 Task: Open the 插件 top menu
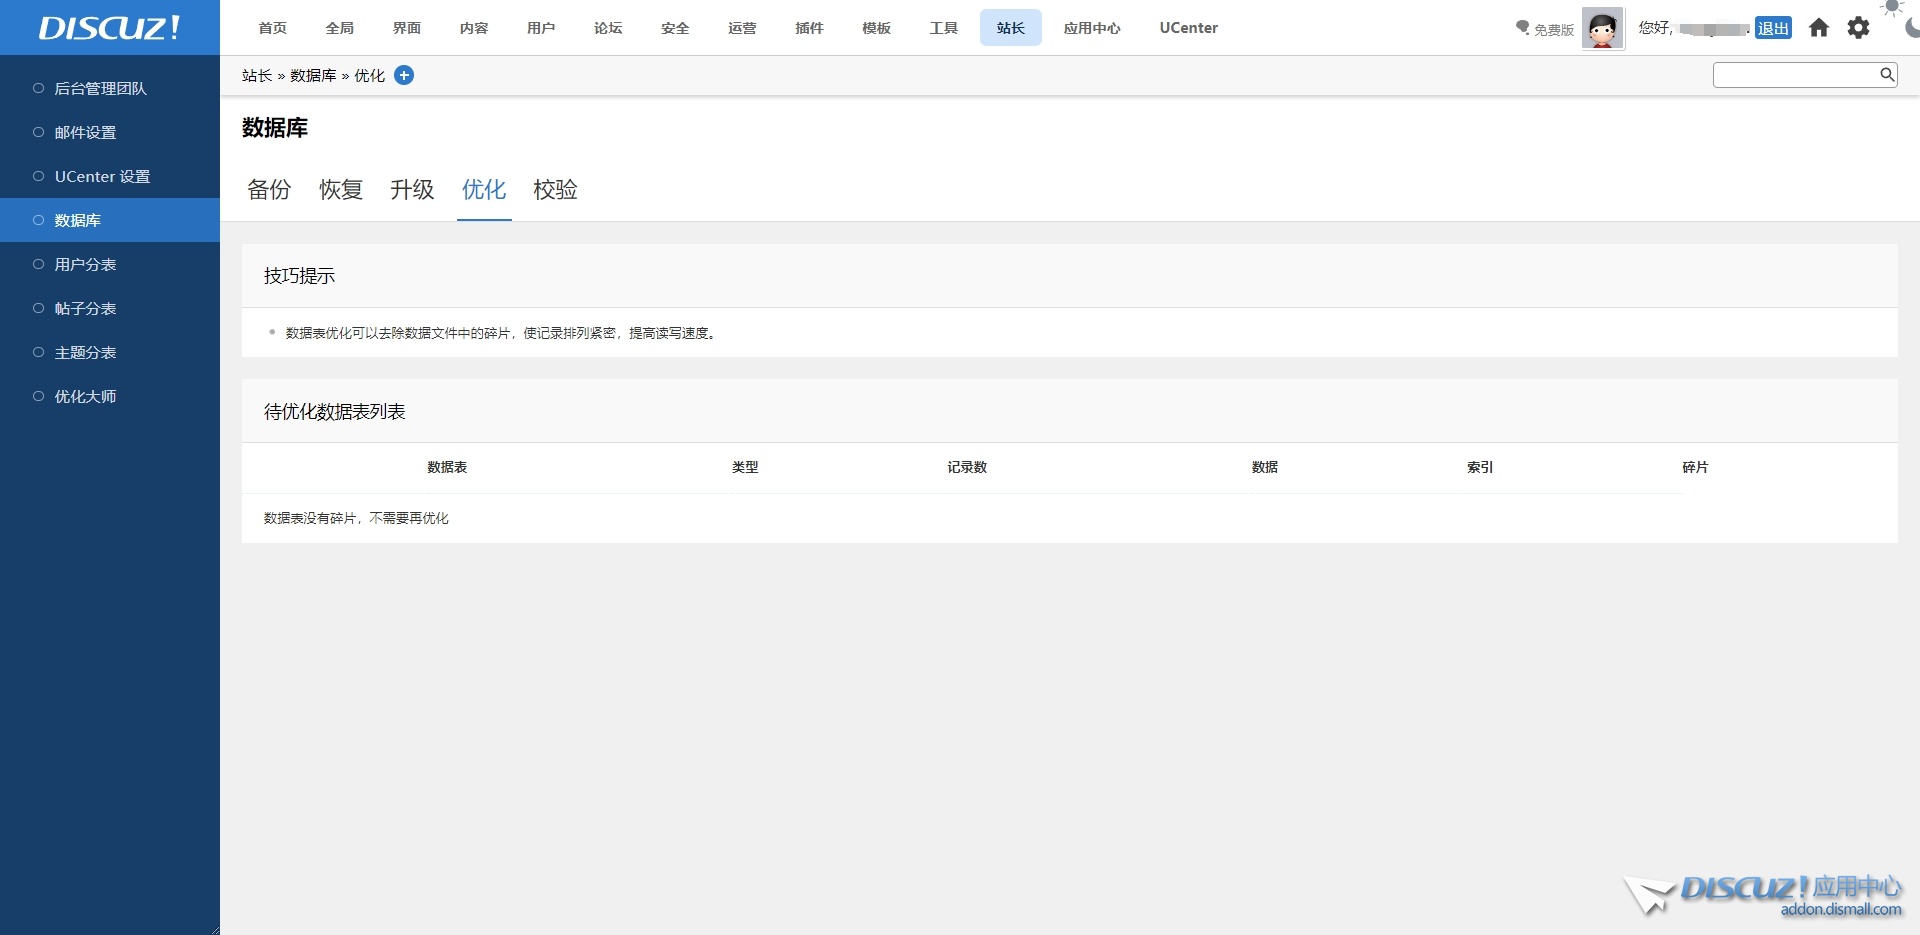[809, 28]
